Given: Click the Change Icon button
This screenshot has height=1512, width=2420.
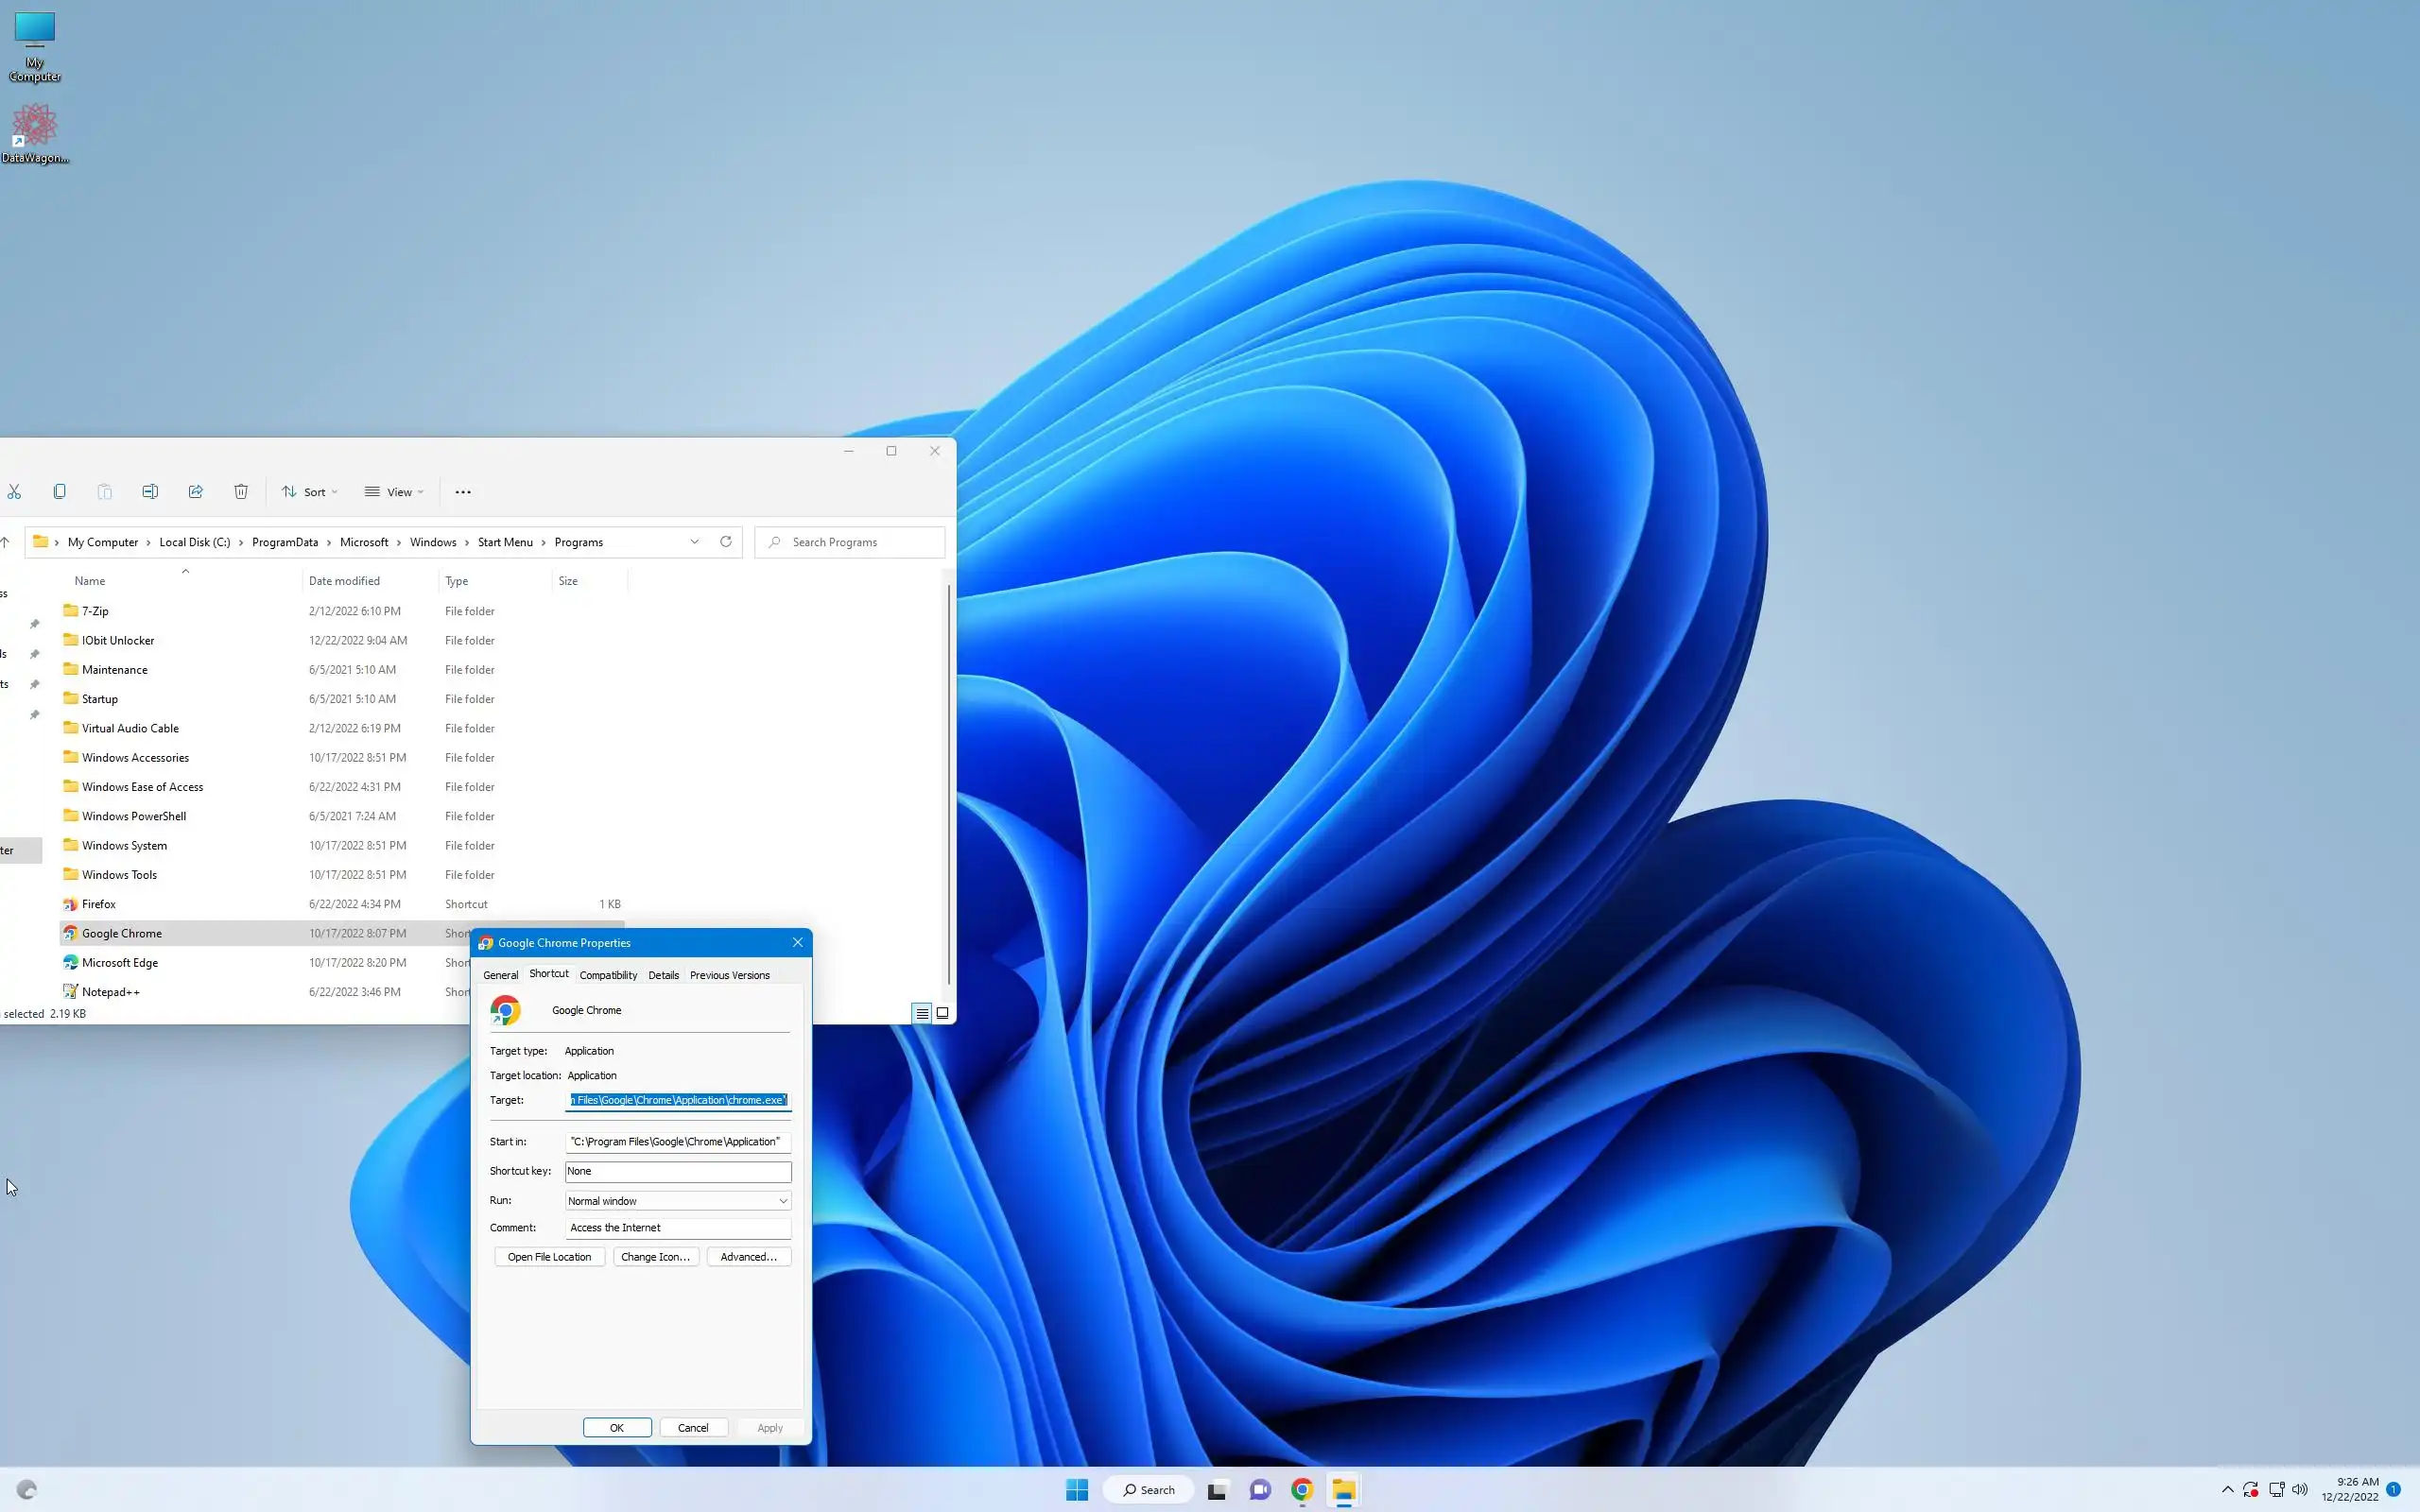Looking at the screenshot, I should (655, 1257).
